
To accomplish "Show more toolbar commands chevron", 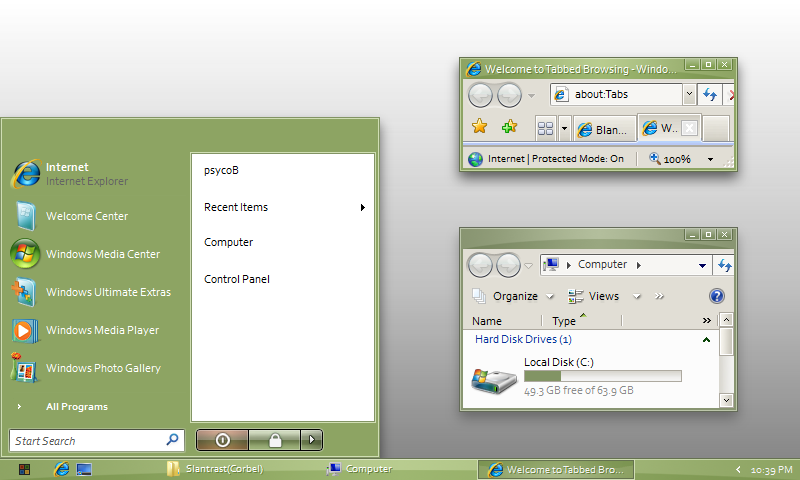I will (659, 296).
